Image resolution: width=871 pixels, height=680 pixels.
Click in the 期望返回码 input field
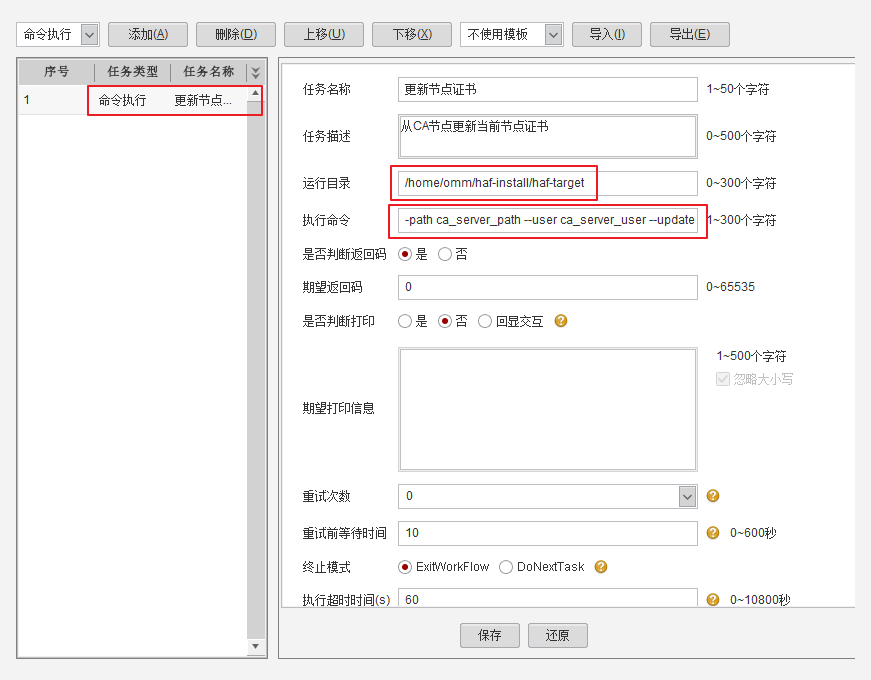548,287
